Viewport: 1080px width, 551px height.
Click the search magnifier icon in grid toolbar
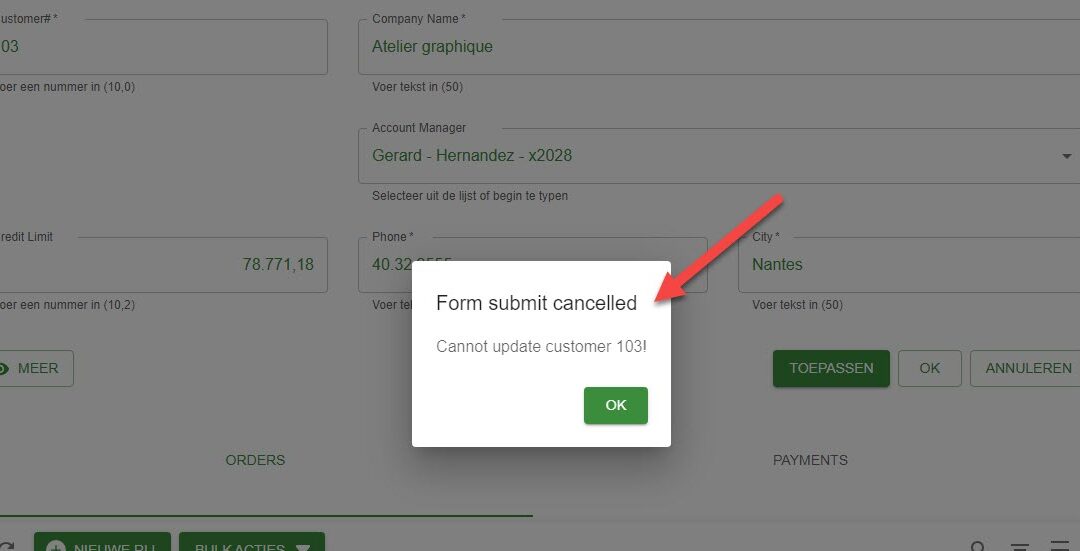(x=977, y=547)
